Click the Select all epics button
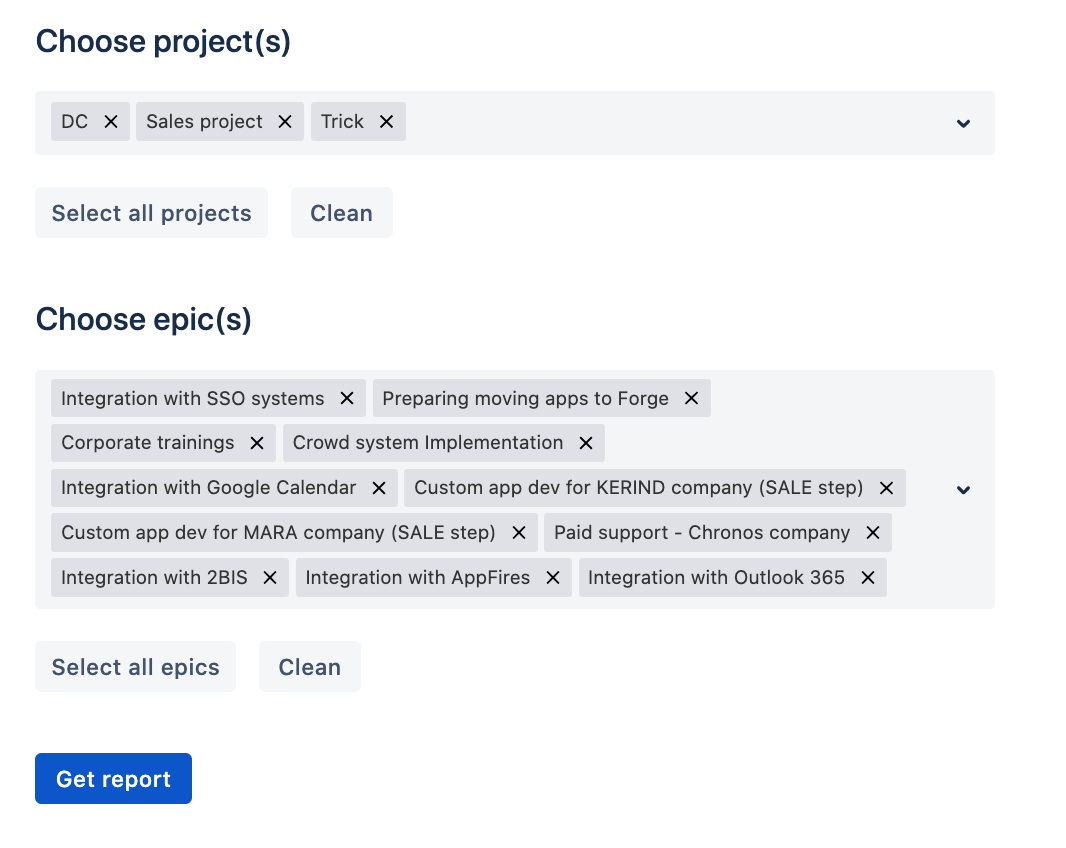This screenshot has height=848, width=1066. point(135,667)
